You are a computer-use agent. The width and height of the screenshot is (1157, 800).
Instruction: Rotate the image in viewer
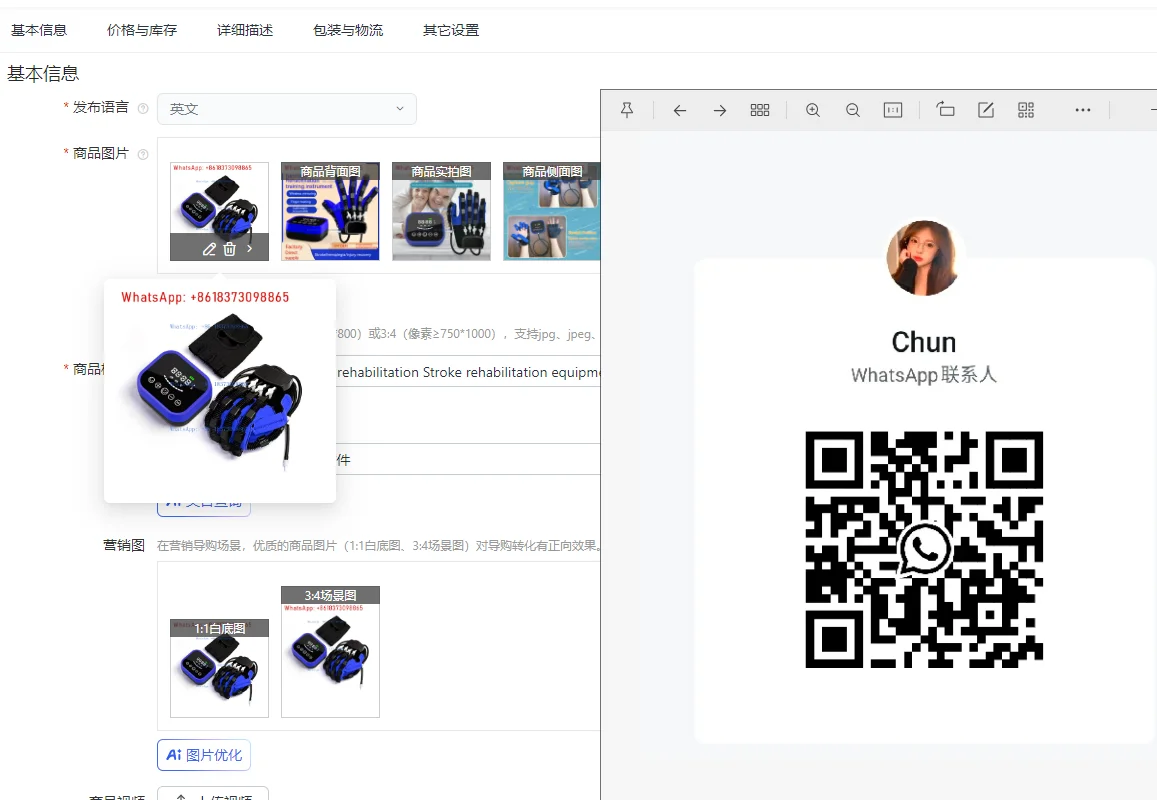tap(945, 110)
